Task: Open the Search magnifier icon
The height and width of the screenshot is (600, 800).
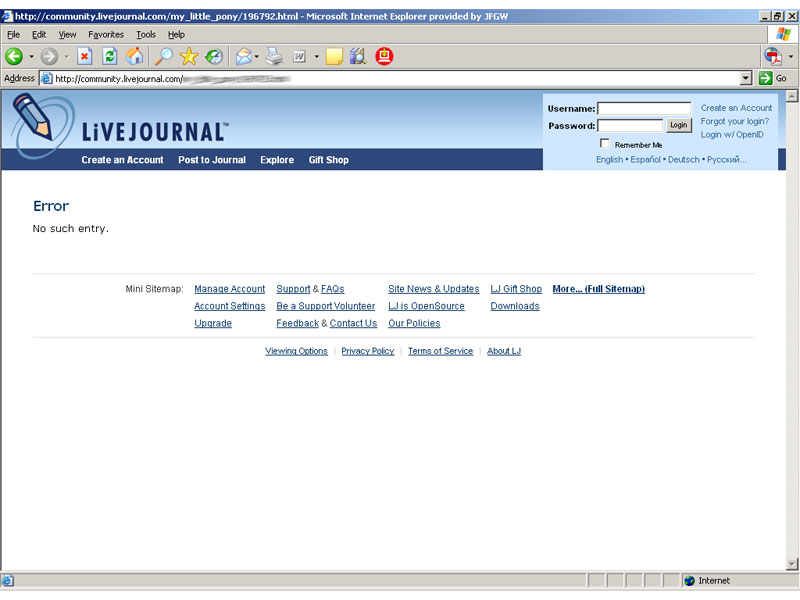Action: 163,57
